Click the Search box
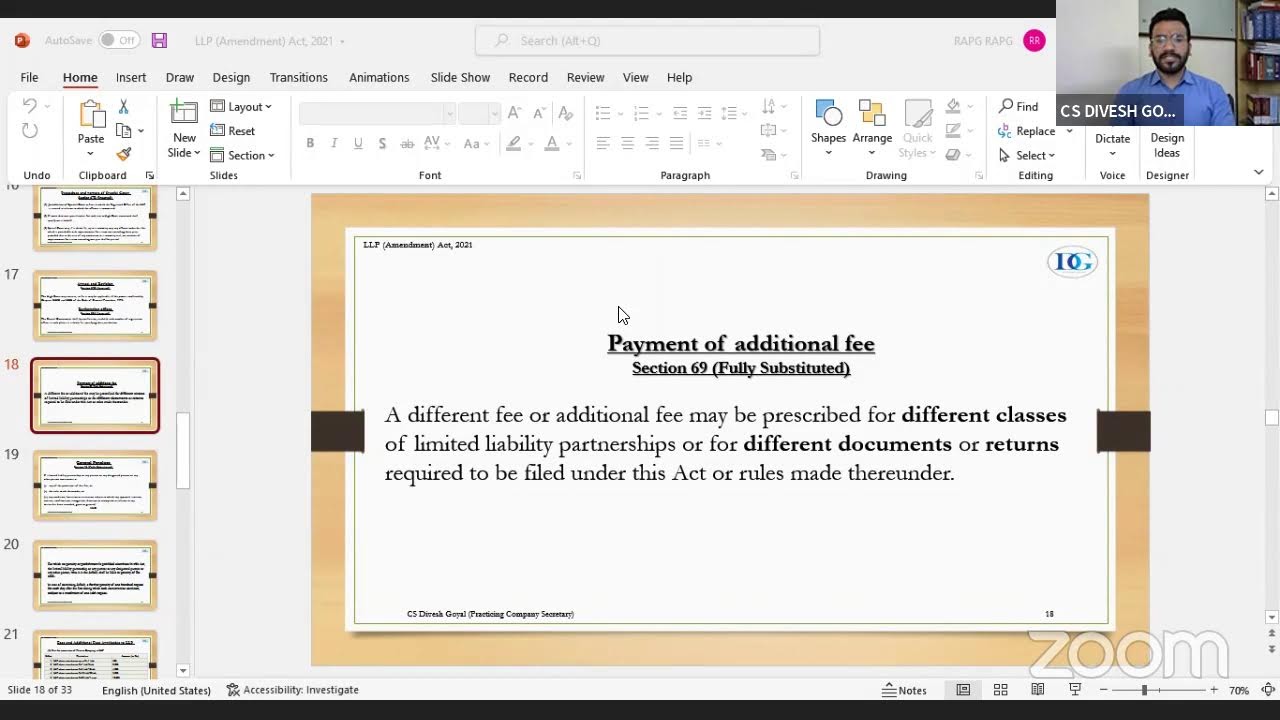 tap(648, 41)
